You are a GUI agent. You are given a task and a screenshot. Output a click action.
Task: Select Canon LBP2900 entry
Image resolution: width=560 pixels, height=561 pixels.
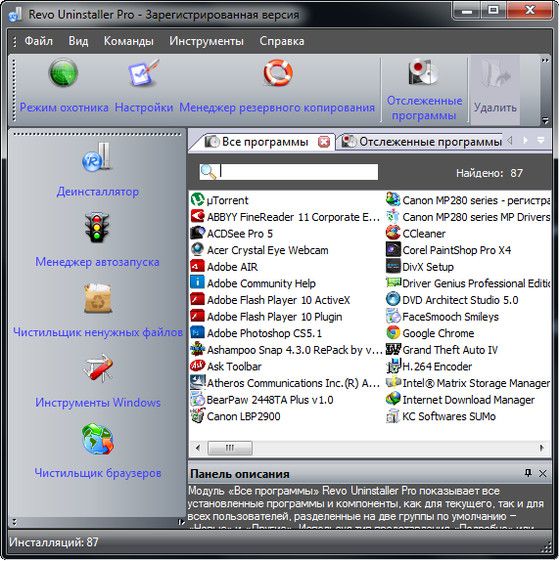coord(235,416)
